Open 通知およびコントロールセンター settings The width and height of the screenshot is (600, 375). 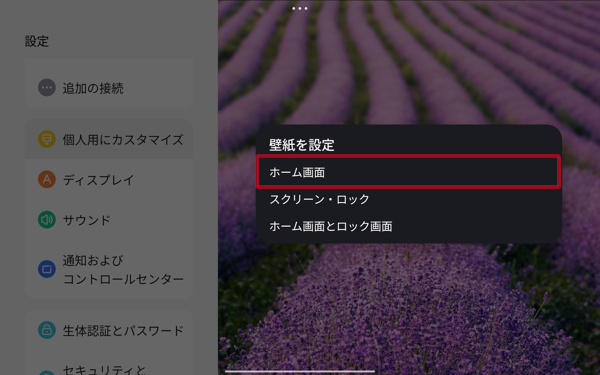109,269
